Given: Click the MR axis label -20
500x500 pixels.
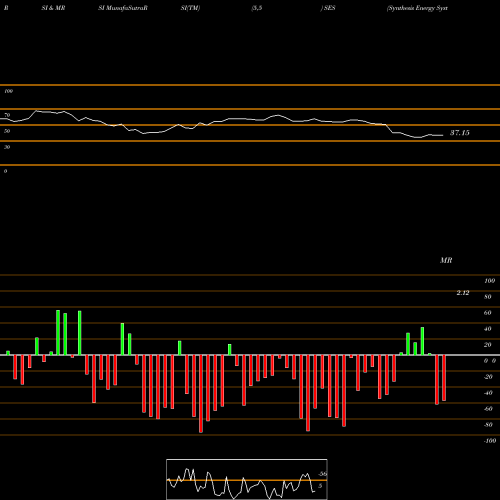Looking at the screenshot, I should tap(488, 377).
